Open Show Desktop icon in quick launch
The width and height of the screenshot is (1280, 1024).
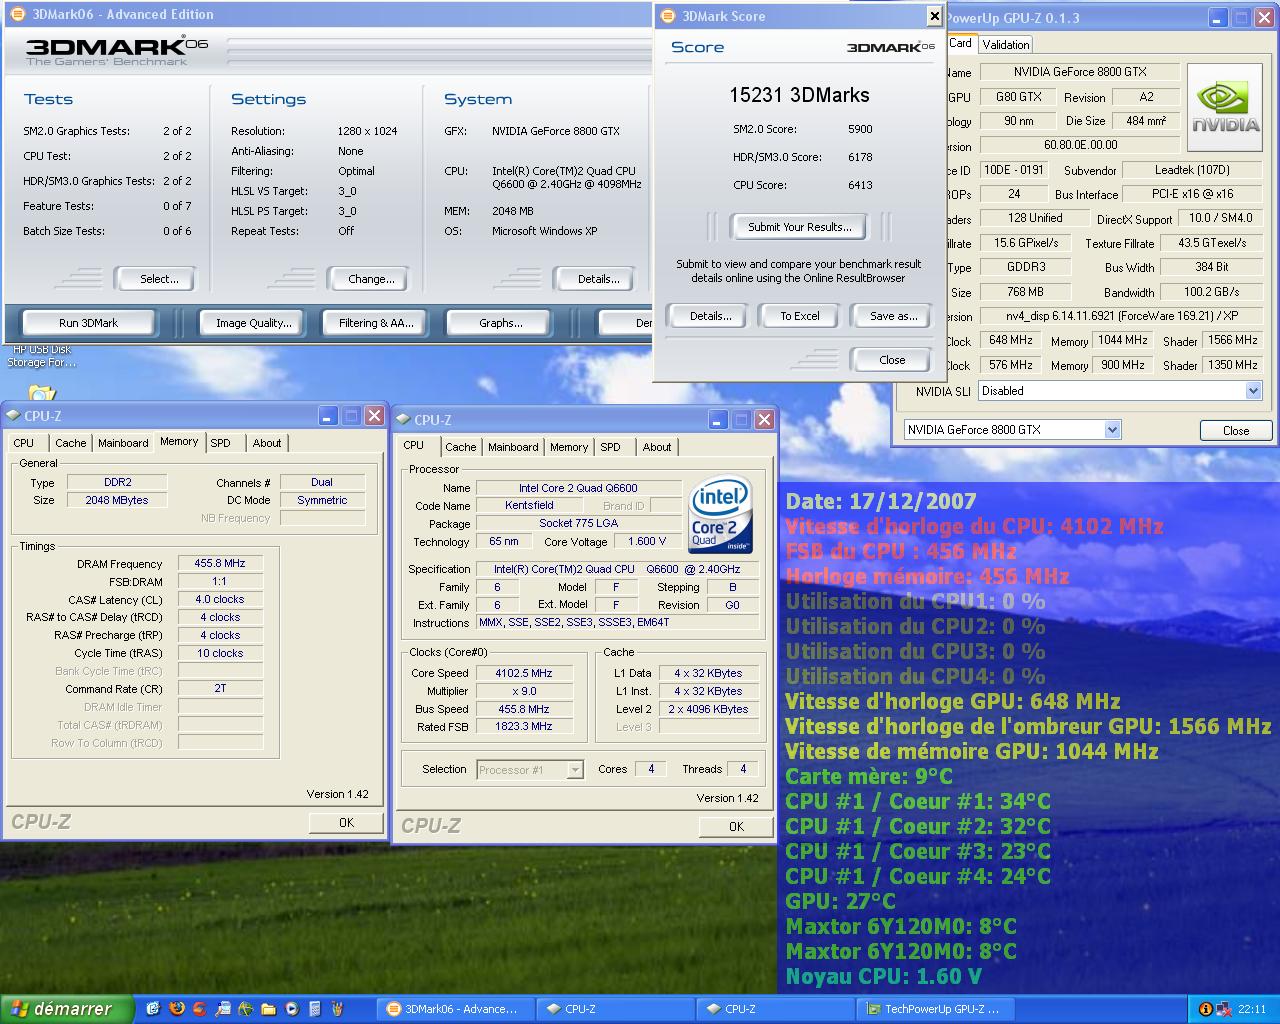pos(153,1009)
